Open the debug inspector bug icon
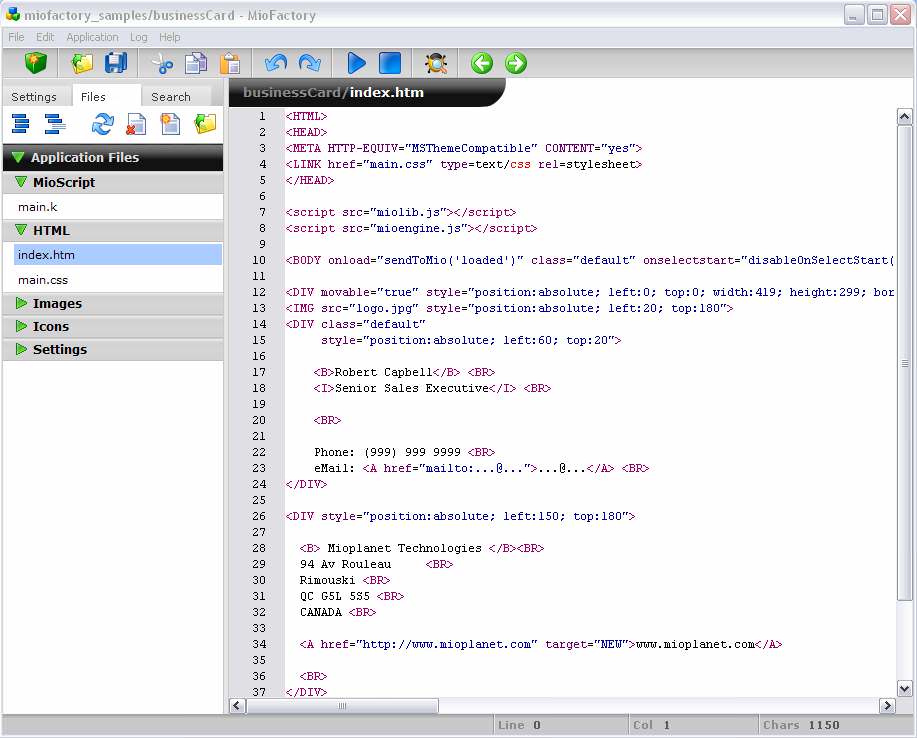 (436, 63)
